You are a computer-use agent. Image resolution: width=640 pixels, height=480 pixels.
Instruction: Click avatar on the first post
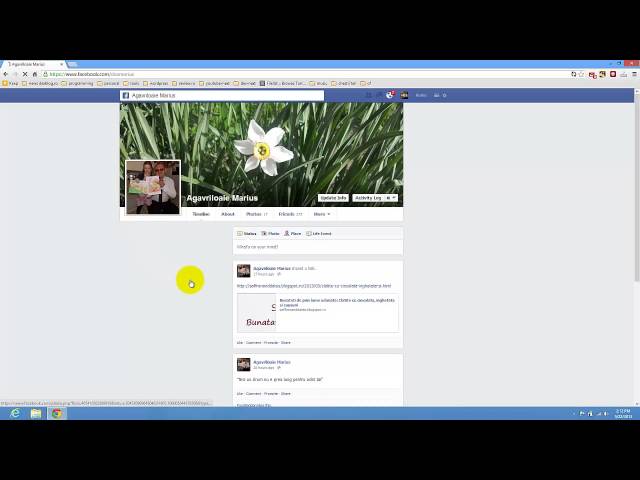pos(244,271)
